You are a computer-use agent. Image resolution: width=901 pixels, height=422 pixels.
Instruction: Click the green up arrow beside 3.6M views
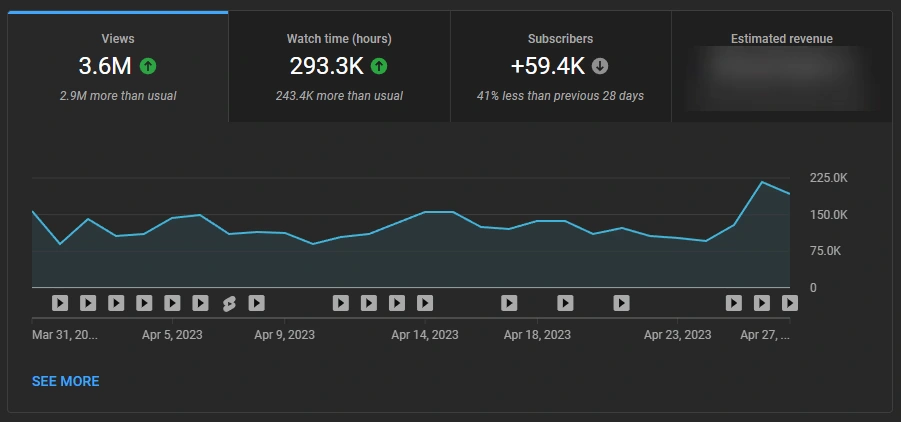click(148, 67)
